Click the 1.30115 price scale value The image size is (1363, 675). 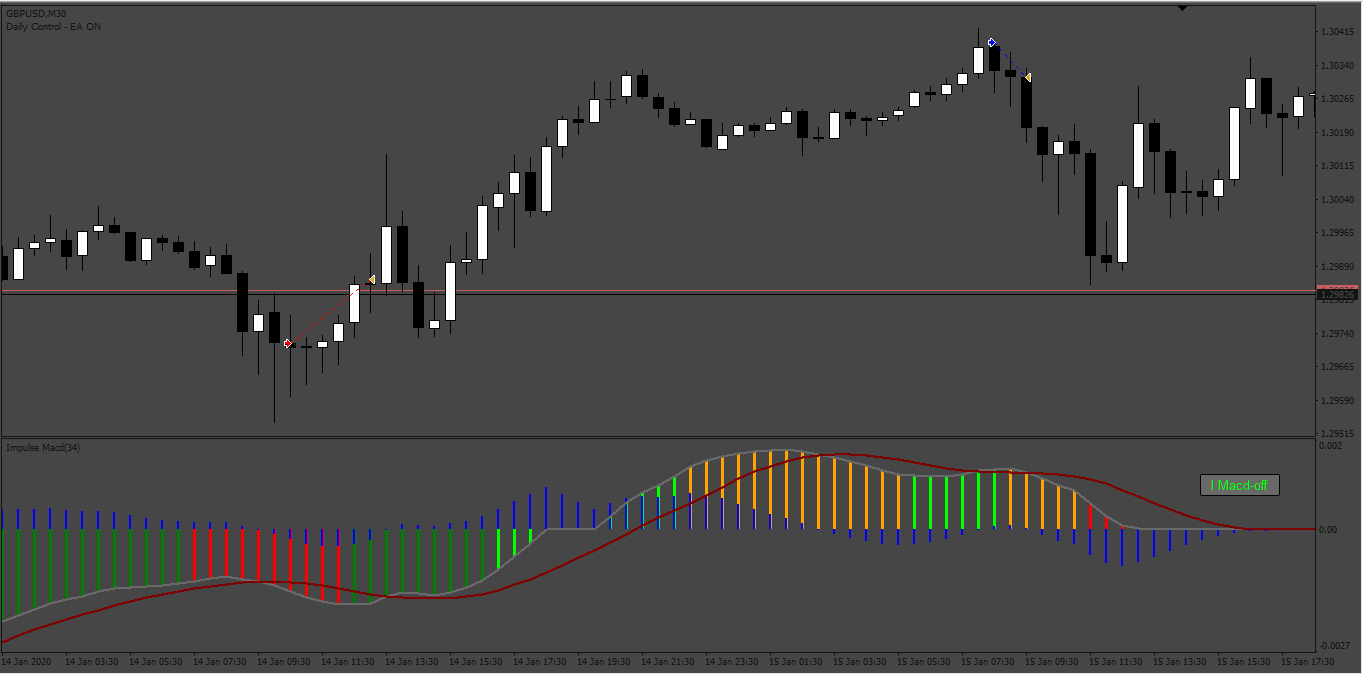(x=1337, y=166)
